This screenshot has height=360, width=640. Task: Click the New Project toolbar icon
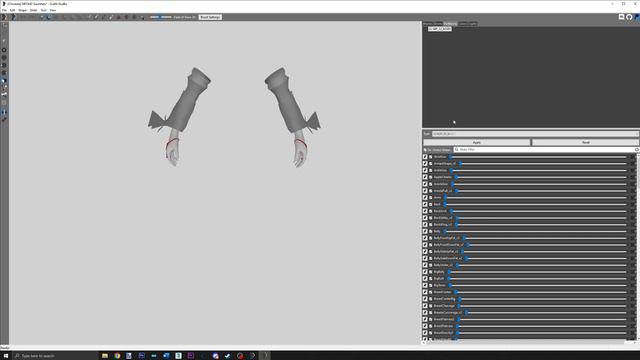(4, 17)
